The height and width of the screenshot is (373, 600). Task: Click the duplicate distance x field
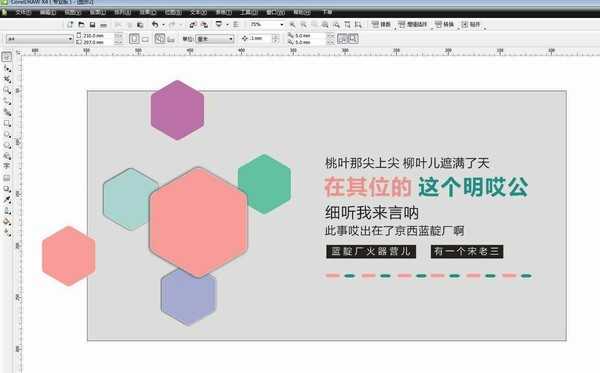point(310,35)
